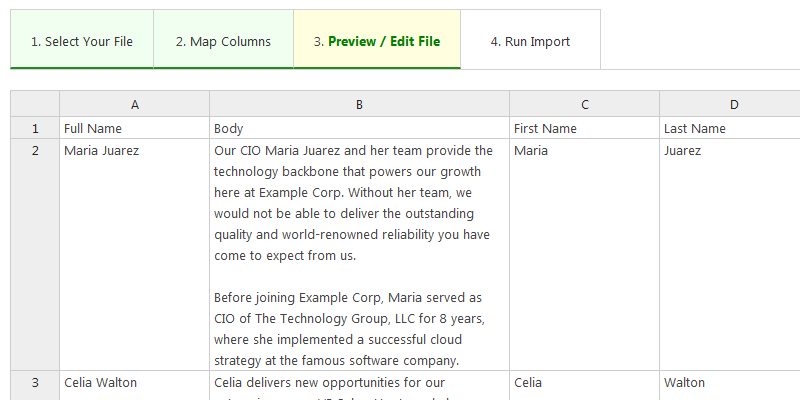The width and height of the screenshot is (800, 400).
Task: Select column A header
Action: (x=134, y=104)
